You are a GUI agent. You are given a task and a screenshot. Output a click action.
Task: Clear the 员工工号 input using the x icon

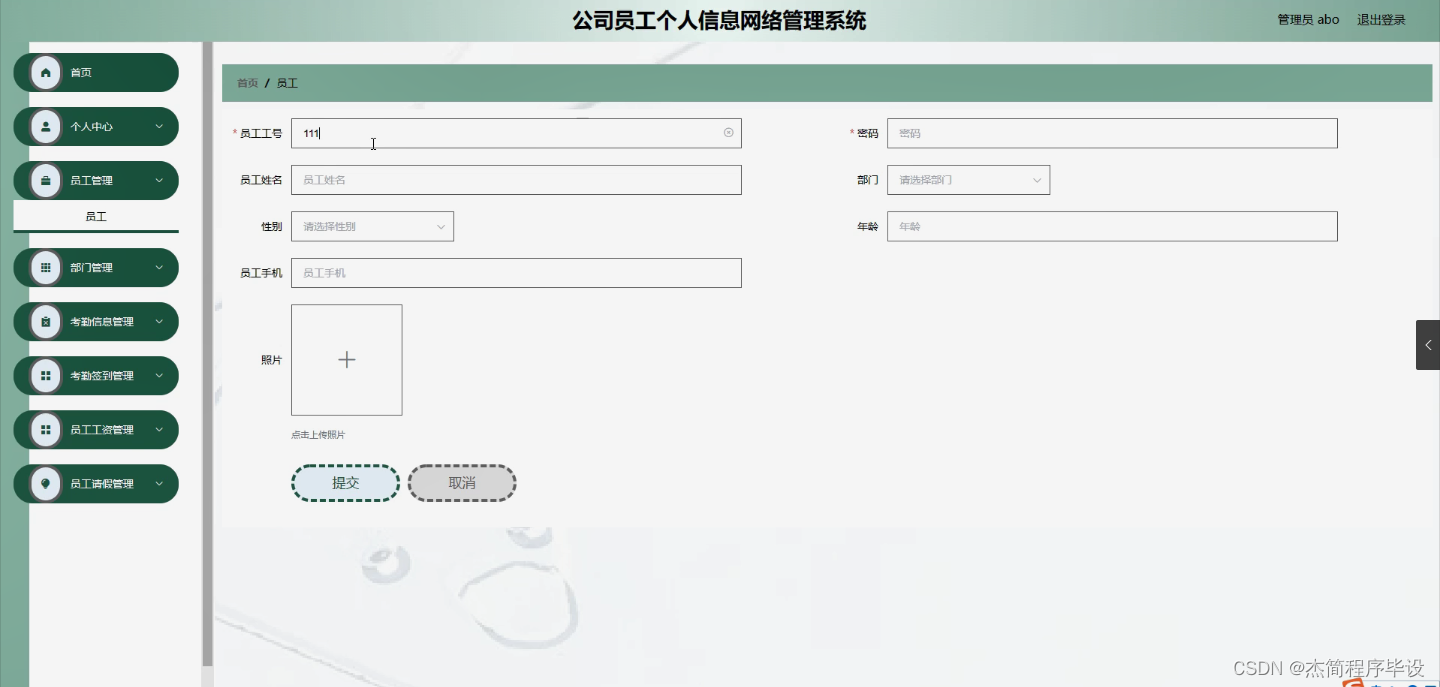[x=728, y=132]
